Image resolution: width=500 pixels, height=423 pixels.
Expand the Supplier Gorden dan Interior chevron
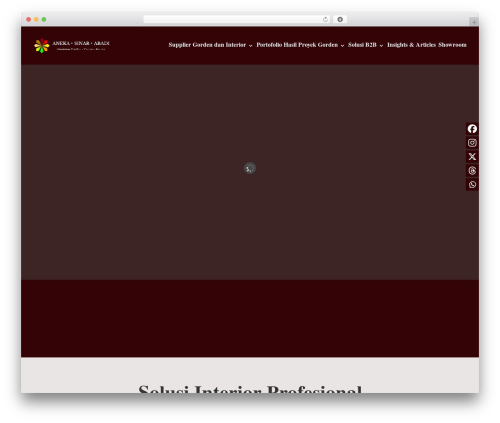click(x=250, y=46)
